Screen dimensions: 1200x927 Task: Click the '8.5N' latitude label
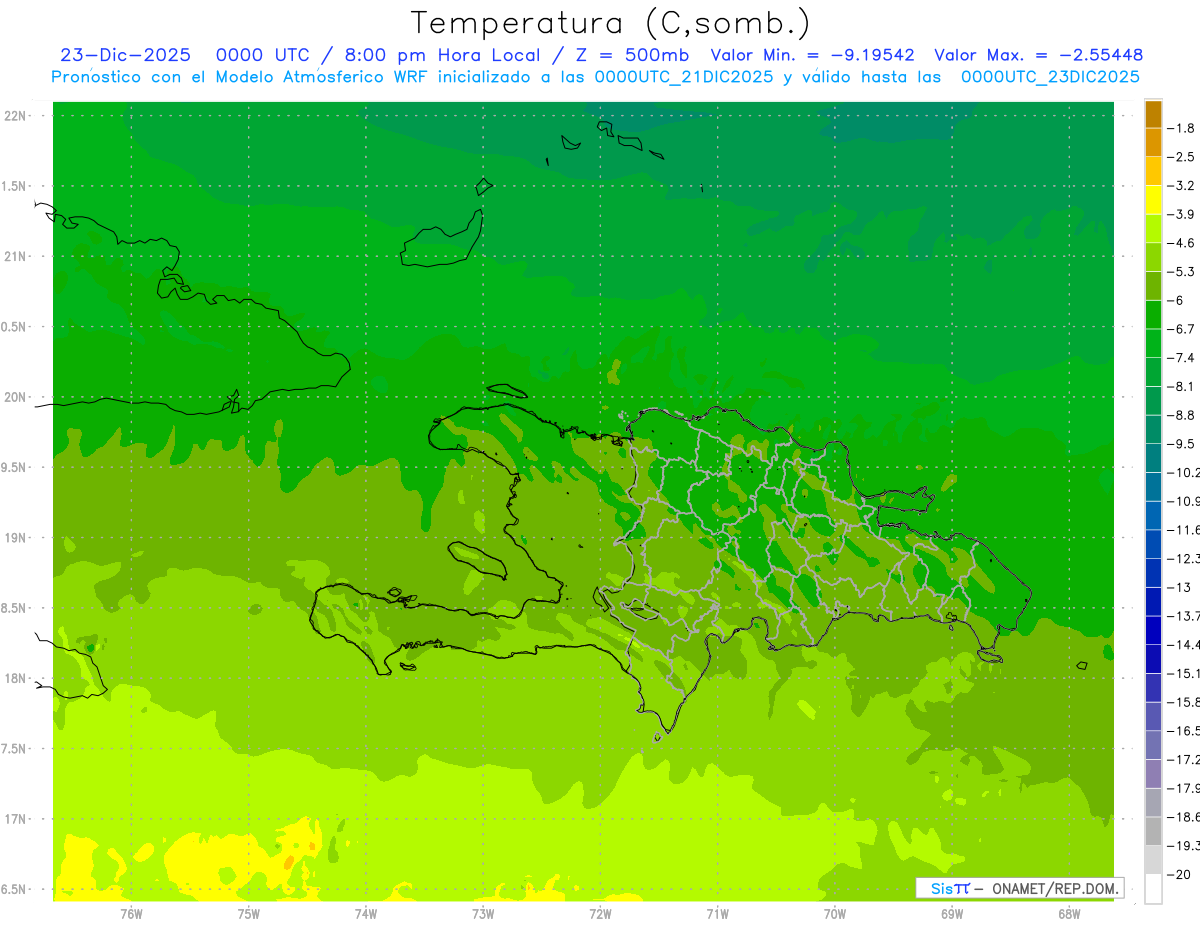12,608
